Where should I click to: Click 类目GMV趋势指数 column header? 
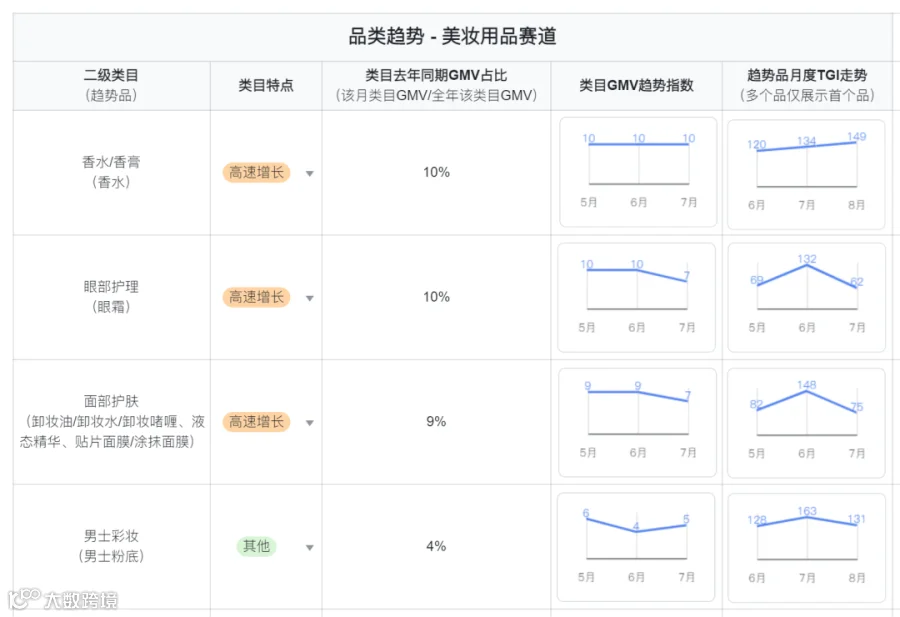click(x=637, y=86)
